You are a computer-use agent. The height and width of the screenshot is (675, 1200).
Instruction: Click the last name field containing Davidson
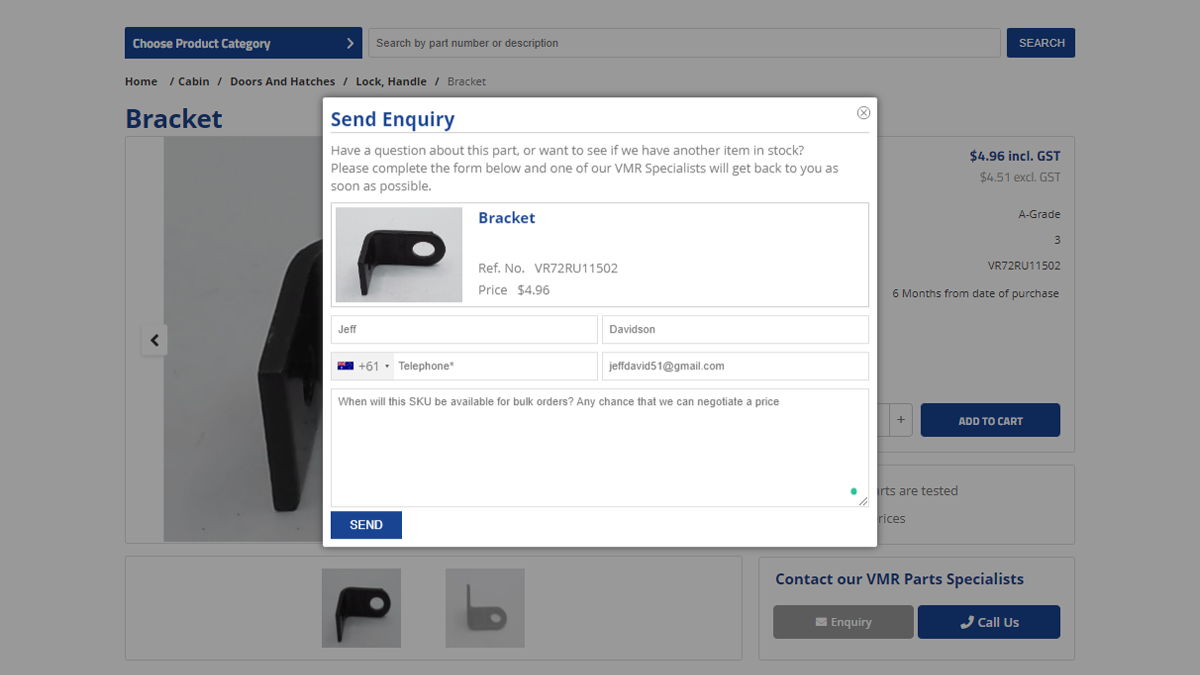click(x=735, y=329)
